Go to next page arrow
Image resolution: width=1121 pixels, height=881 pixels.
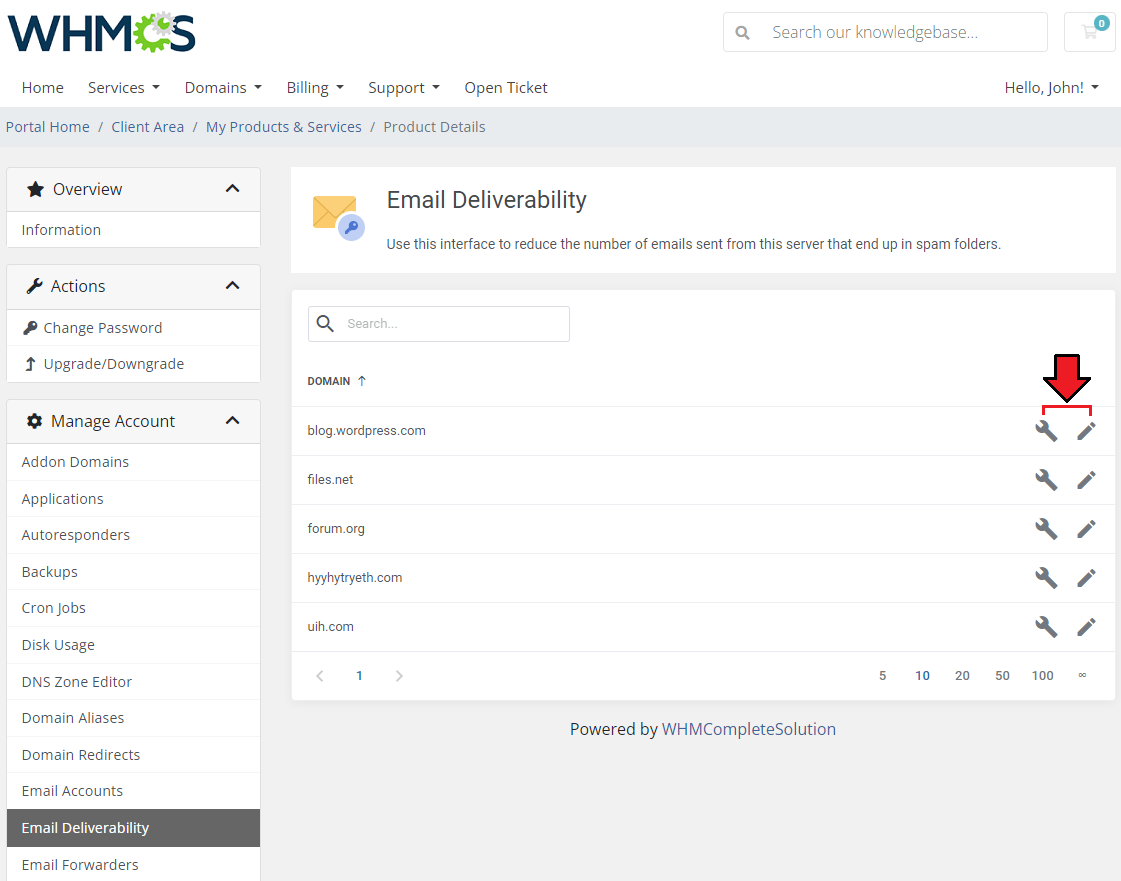[399, 676]
